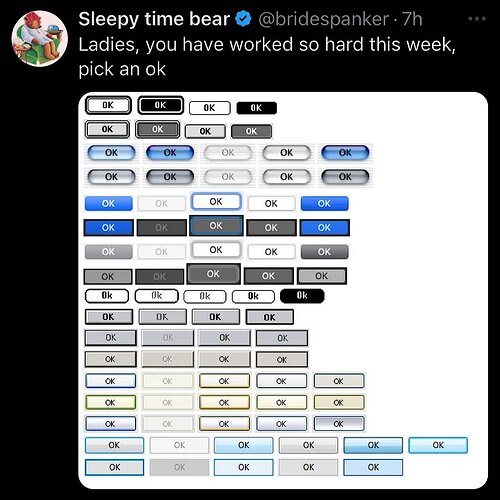Screen dimensions: 500x500
Task: Click the first blue glossy aqua OK button
Action: 111,153
